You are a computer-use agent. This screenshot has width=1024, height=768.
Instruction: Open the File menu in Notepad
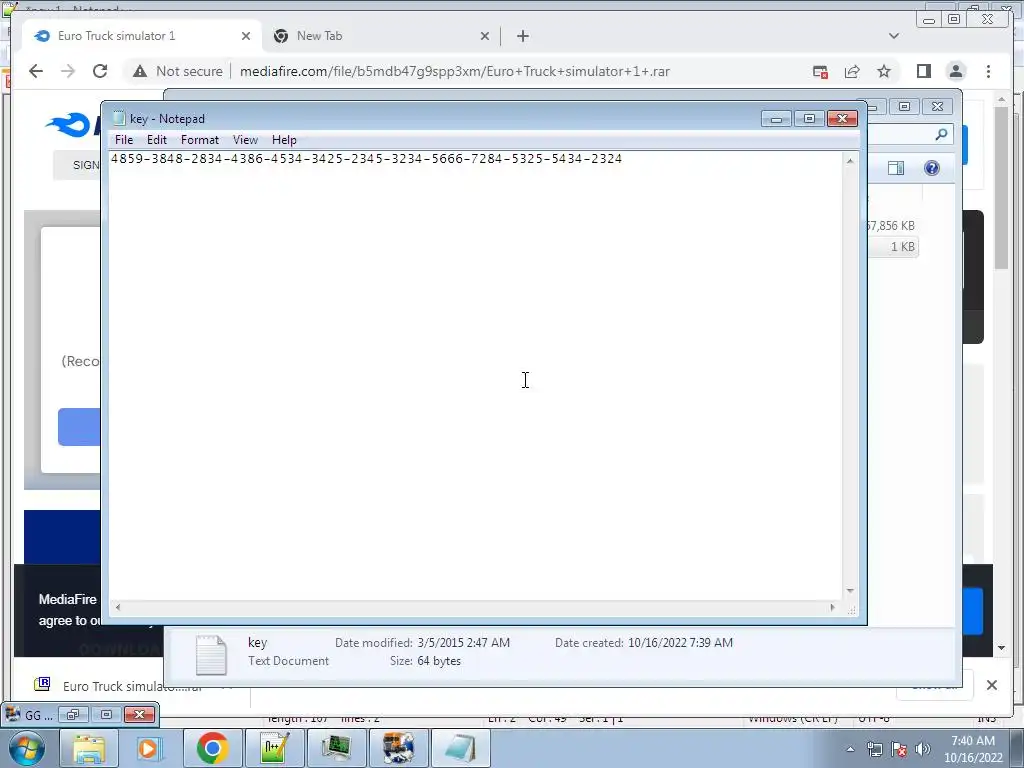coord(123,140)
